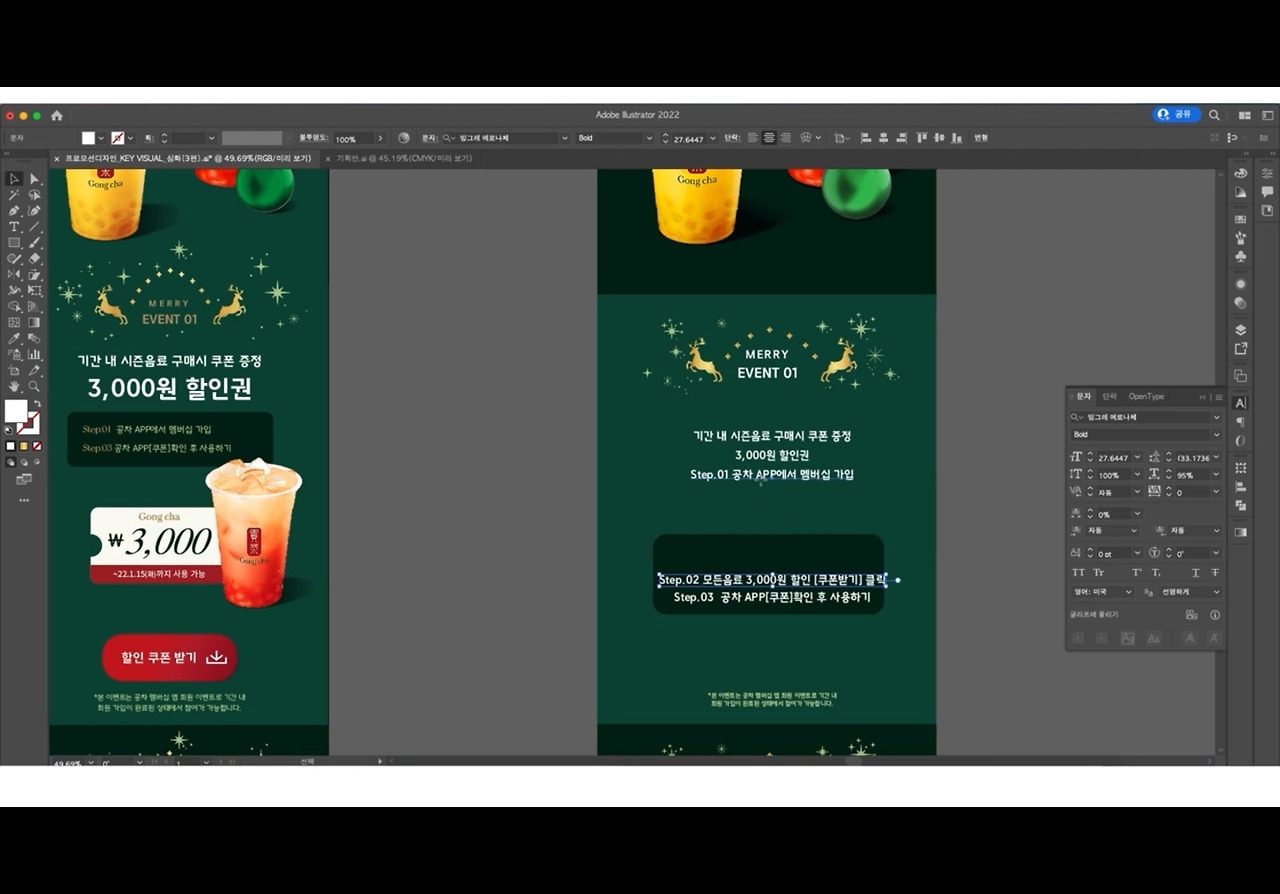Click zoom level field showing 49.69%
This screenshot has height=894, width=1280.
[68, 762]
